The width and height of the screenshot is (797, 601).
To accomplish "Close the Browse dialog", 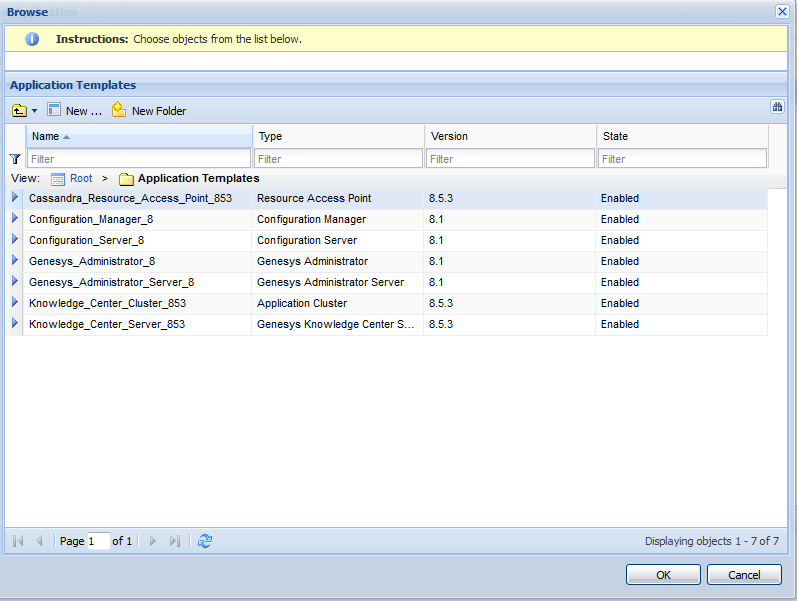I will [782, 11].
